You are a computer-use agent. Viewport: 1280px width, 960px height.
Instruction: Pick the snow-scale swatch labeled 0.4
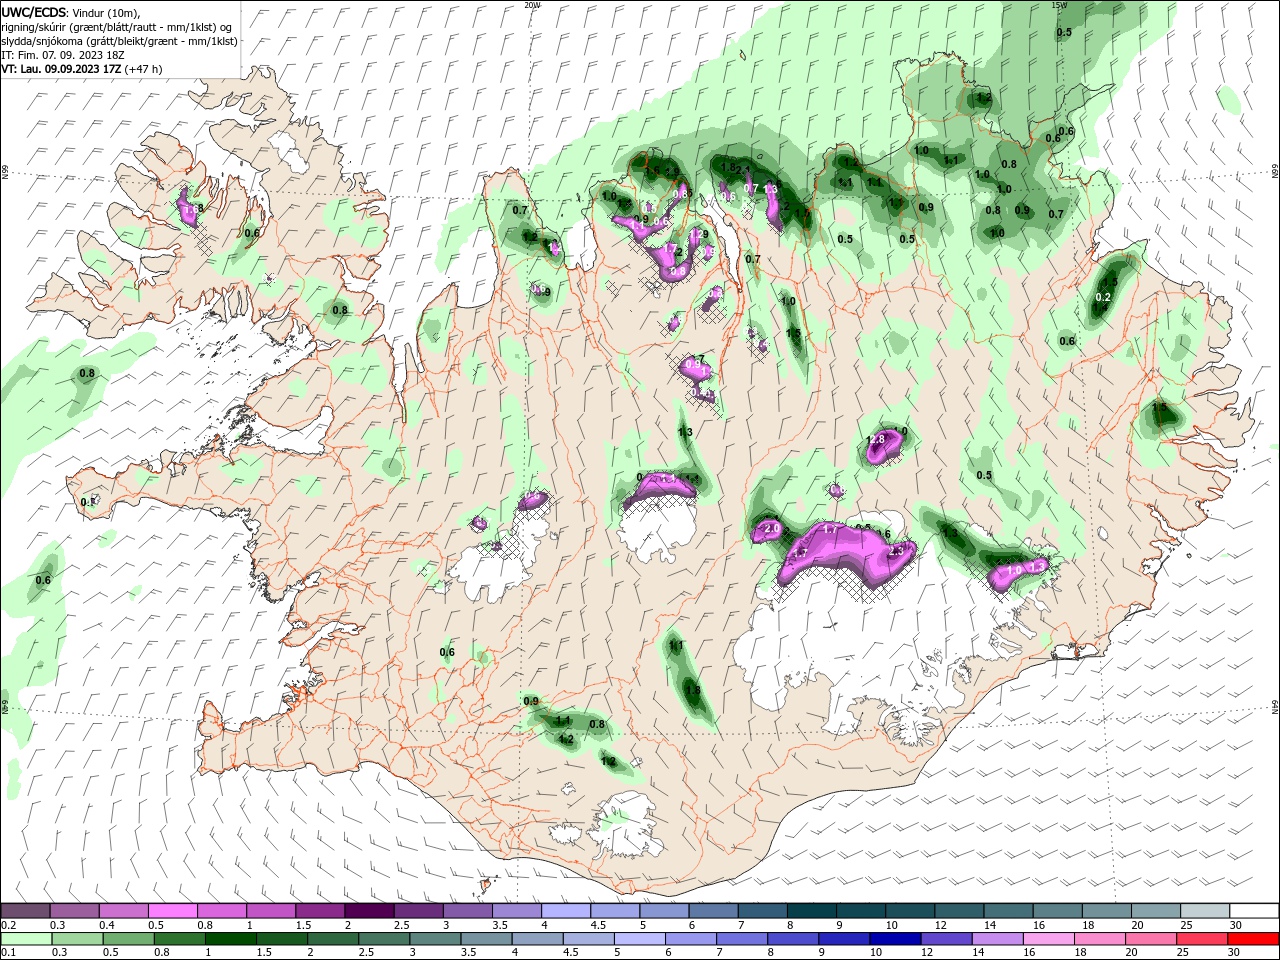click(x=123, y=911)
